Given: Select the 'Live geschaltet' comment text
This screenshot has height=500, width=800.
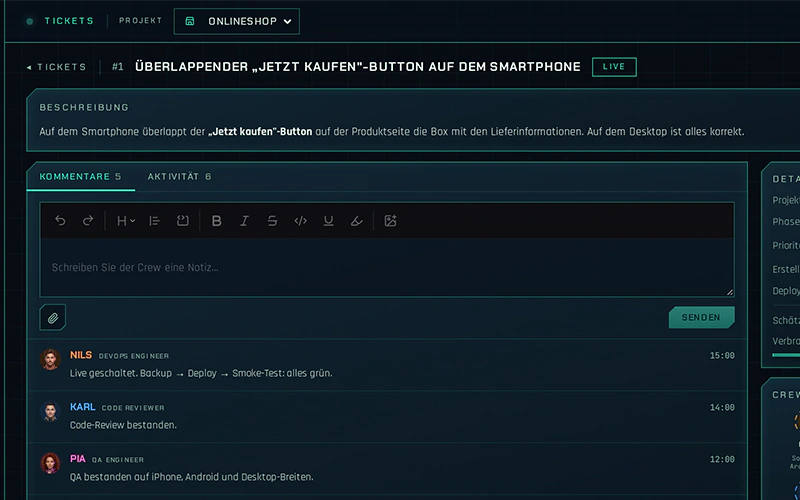Looking at the screenshot, I should click(x=201, y=373).
